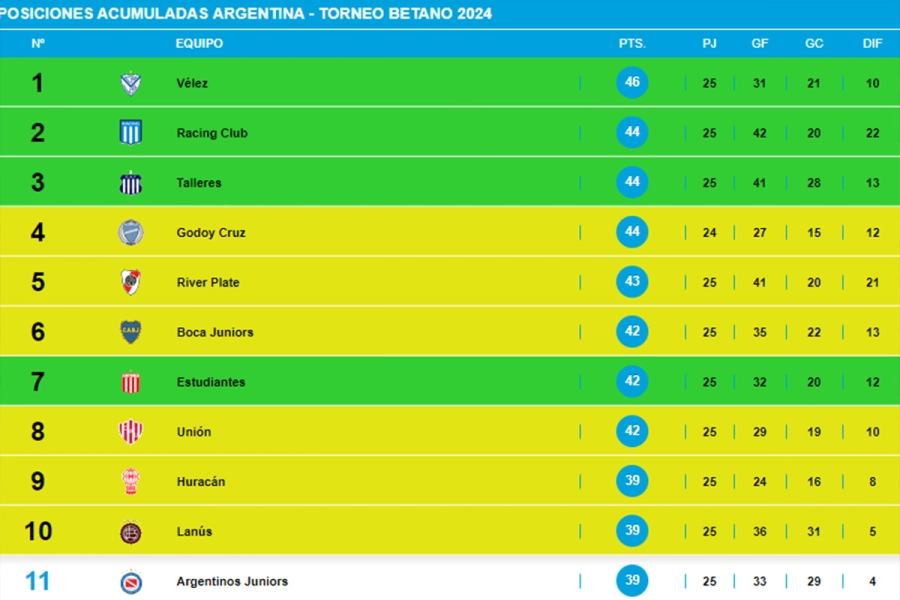Open the River Plate team name link

pyautogui.click(x=208, y=282)
